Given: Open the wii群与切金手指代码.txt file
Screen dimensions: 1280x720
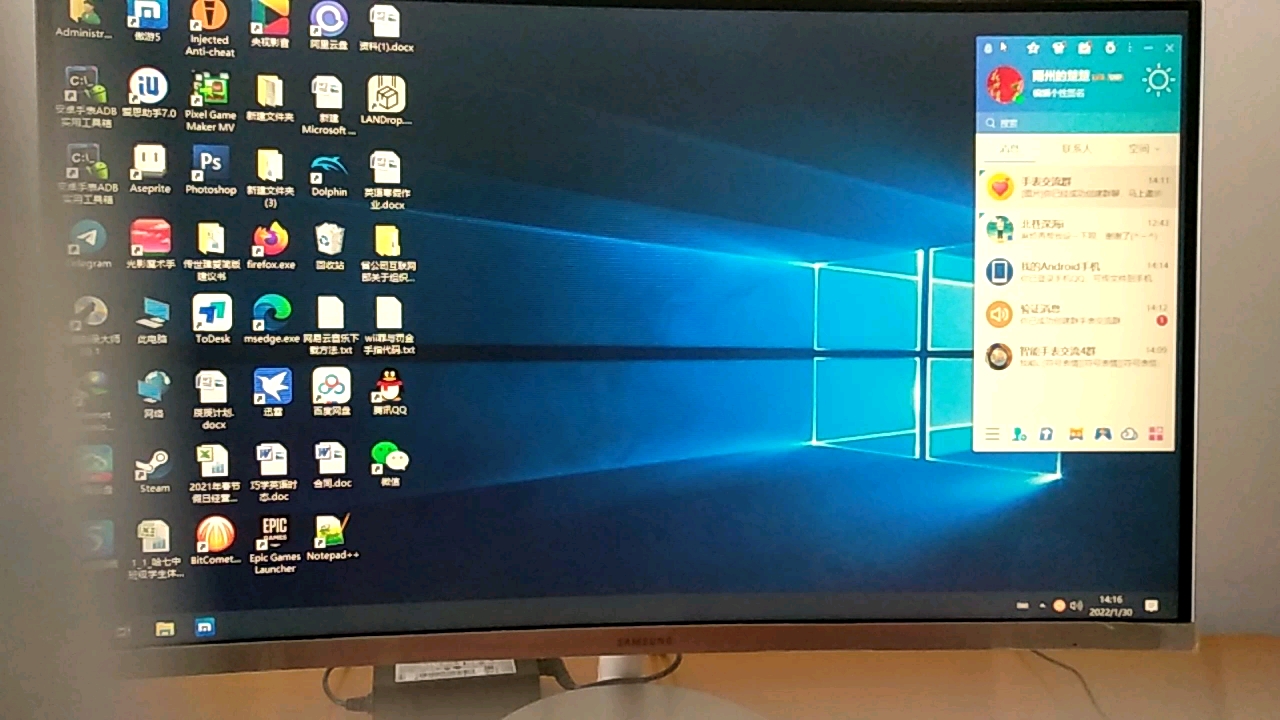Looking at the screenshot, I should pyautogui.click(x=389, y=325).
